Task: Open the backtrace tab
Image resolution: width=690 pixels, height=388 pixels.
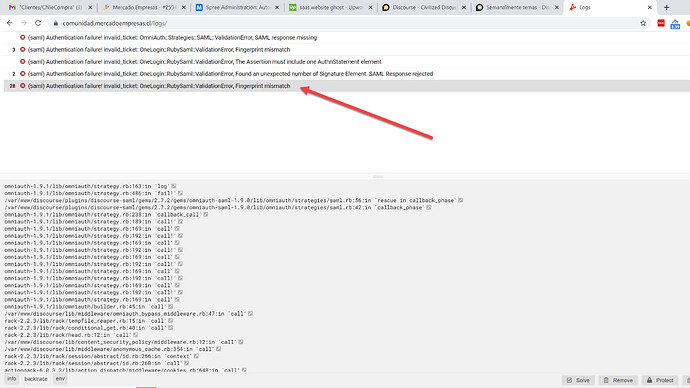Action: (36, 379)
